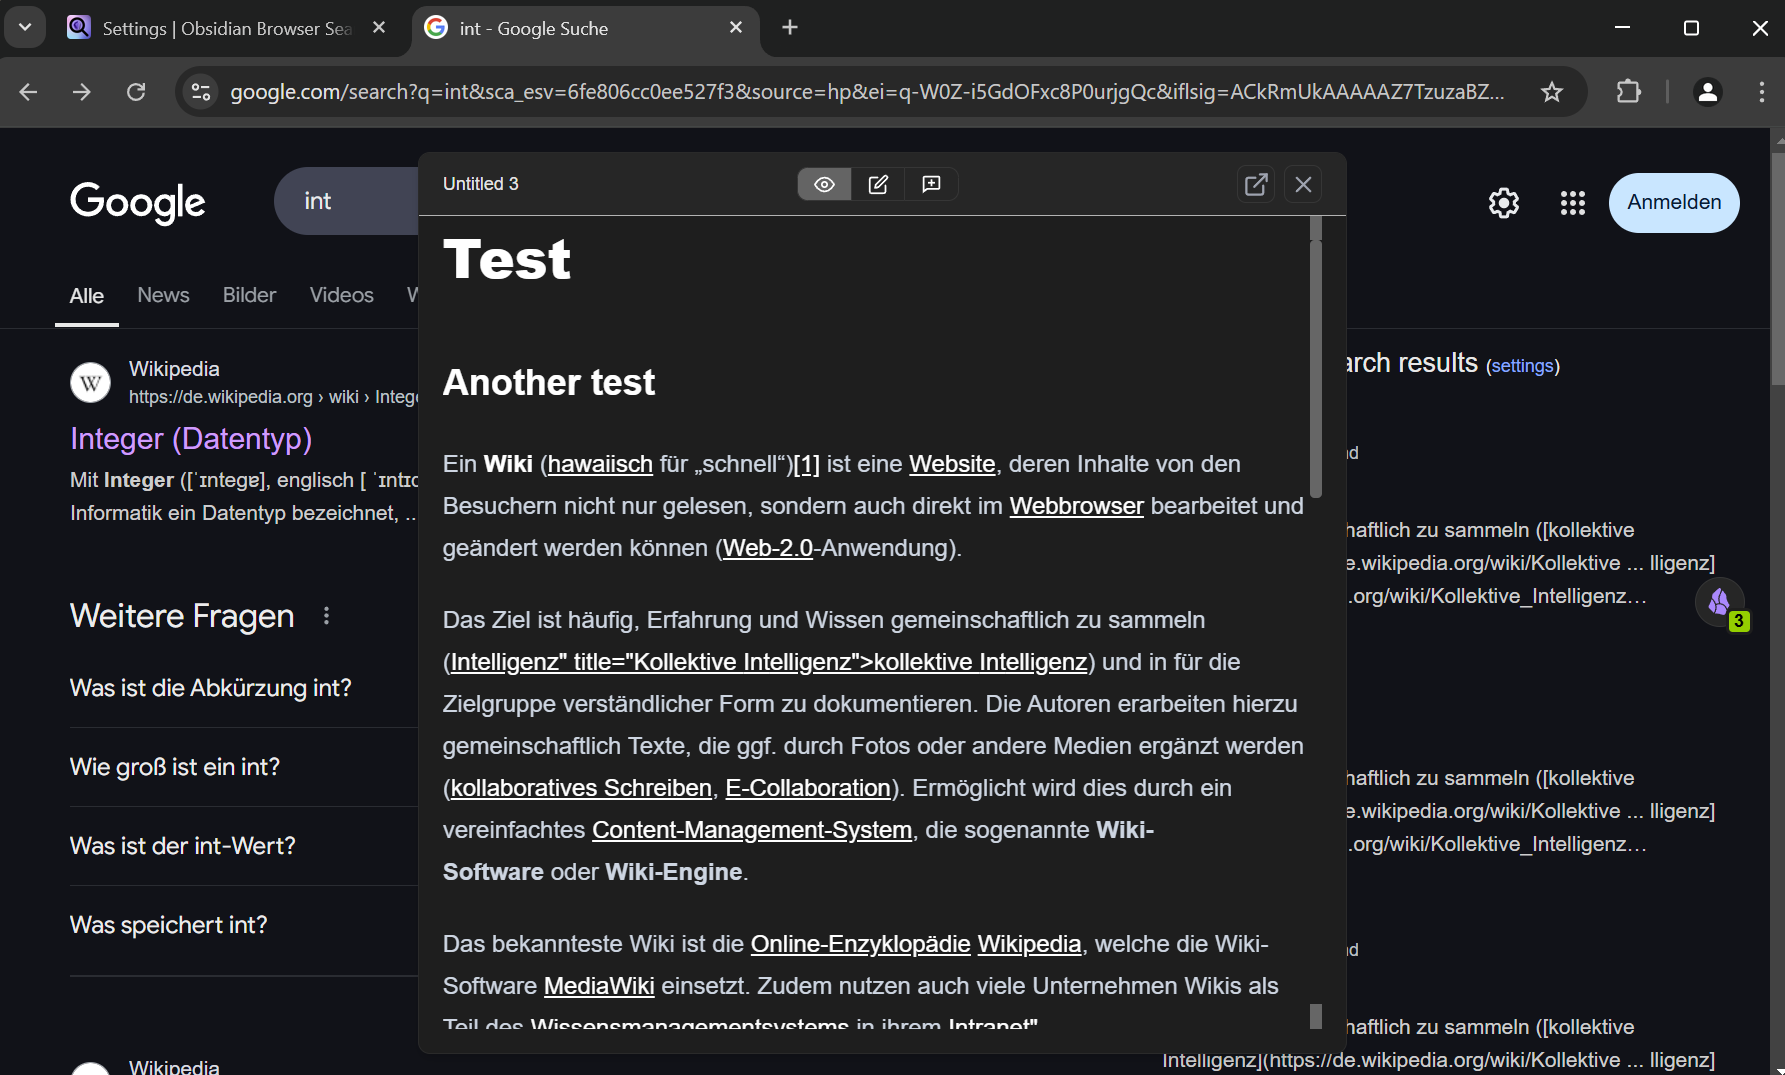Go to Google homepage via logo
The height and width of the screenshot is (1075, 1785).
coord(138,202)
